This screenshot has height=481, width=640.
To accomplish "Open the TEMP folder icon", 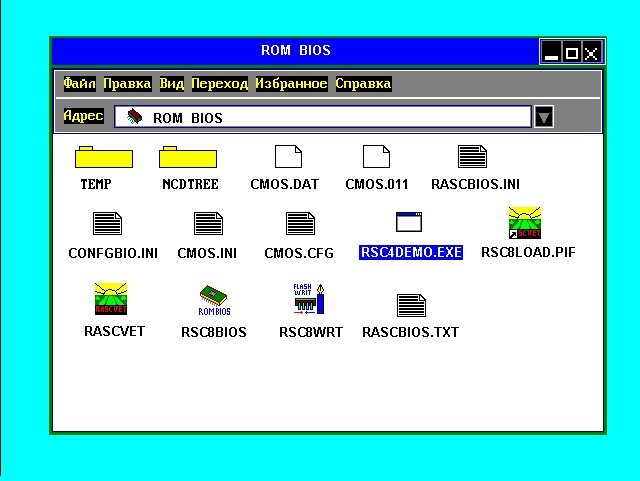I will [104, 157].
